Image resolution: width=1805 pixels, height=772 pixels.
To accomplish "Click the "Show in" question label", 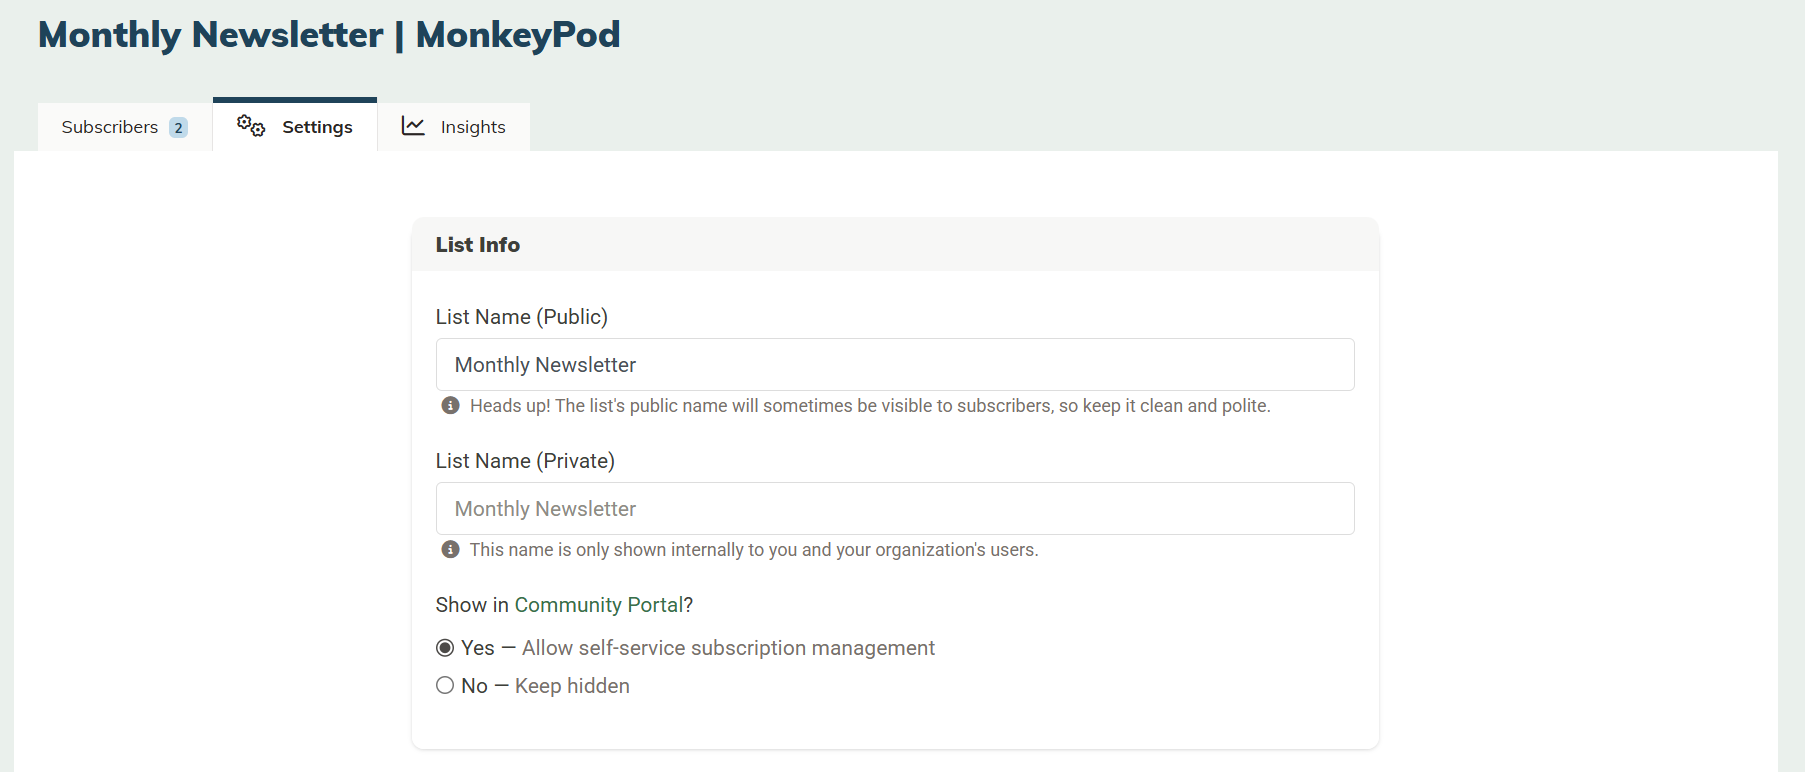I will (472, 605).
